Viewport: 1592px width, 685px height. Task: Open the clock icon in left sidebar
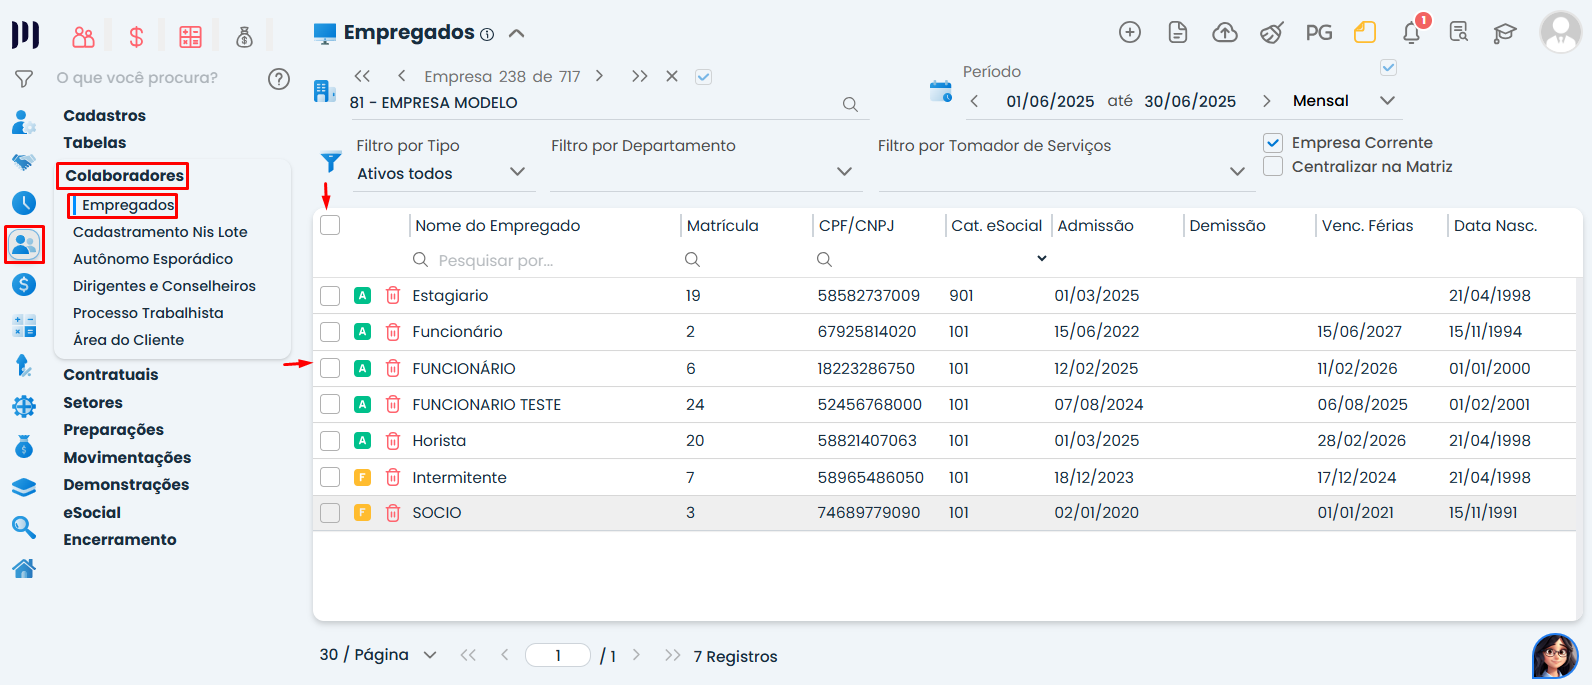[x=24, y=203]
